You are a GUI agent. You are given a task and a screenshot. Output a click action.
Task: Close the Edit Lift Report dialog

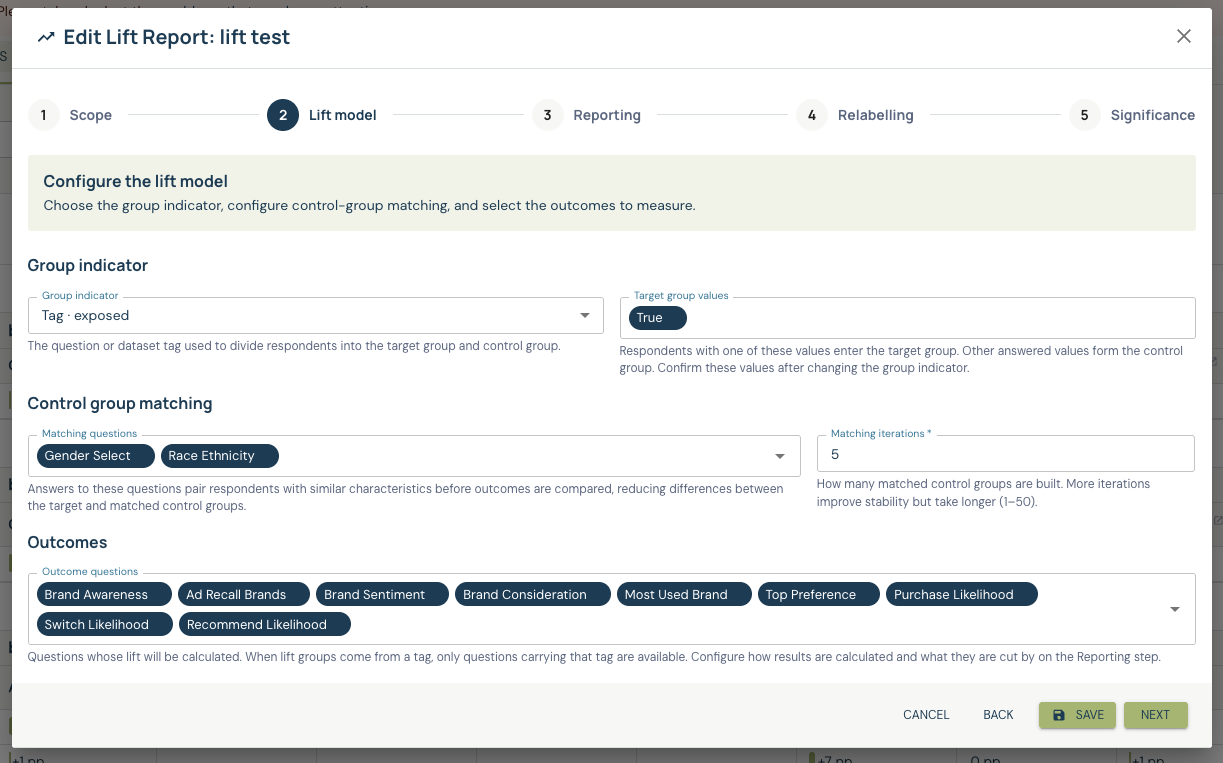(x=1184, y=36)
